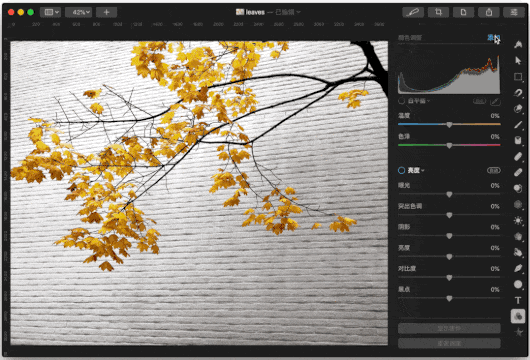Image resolution: width=530 pixels, height=360 pixels.
Task: Enable the 白平衡 adjustment circle toggle
Action: tap(402, 101)
